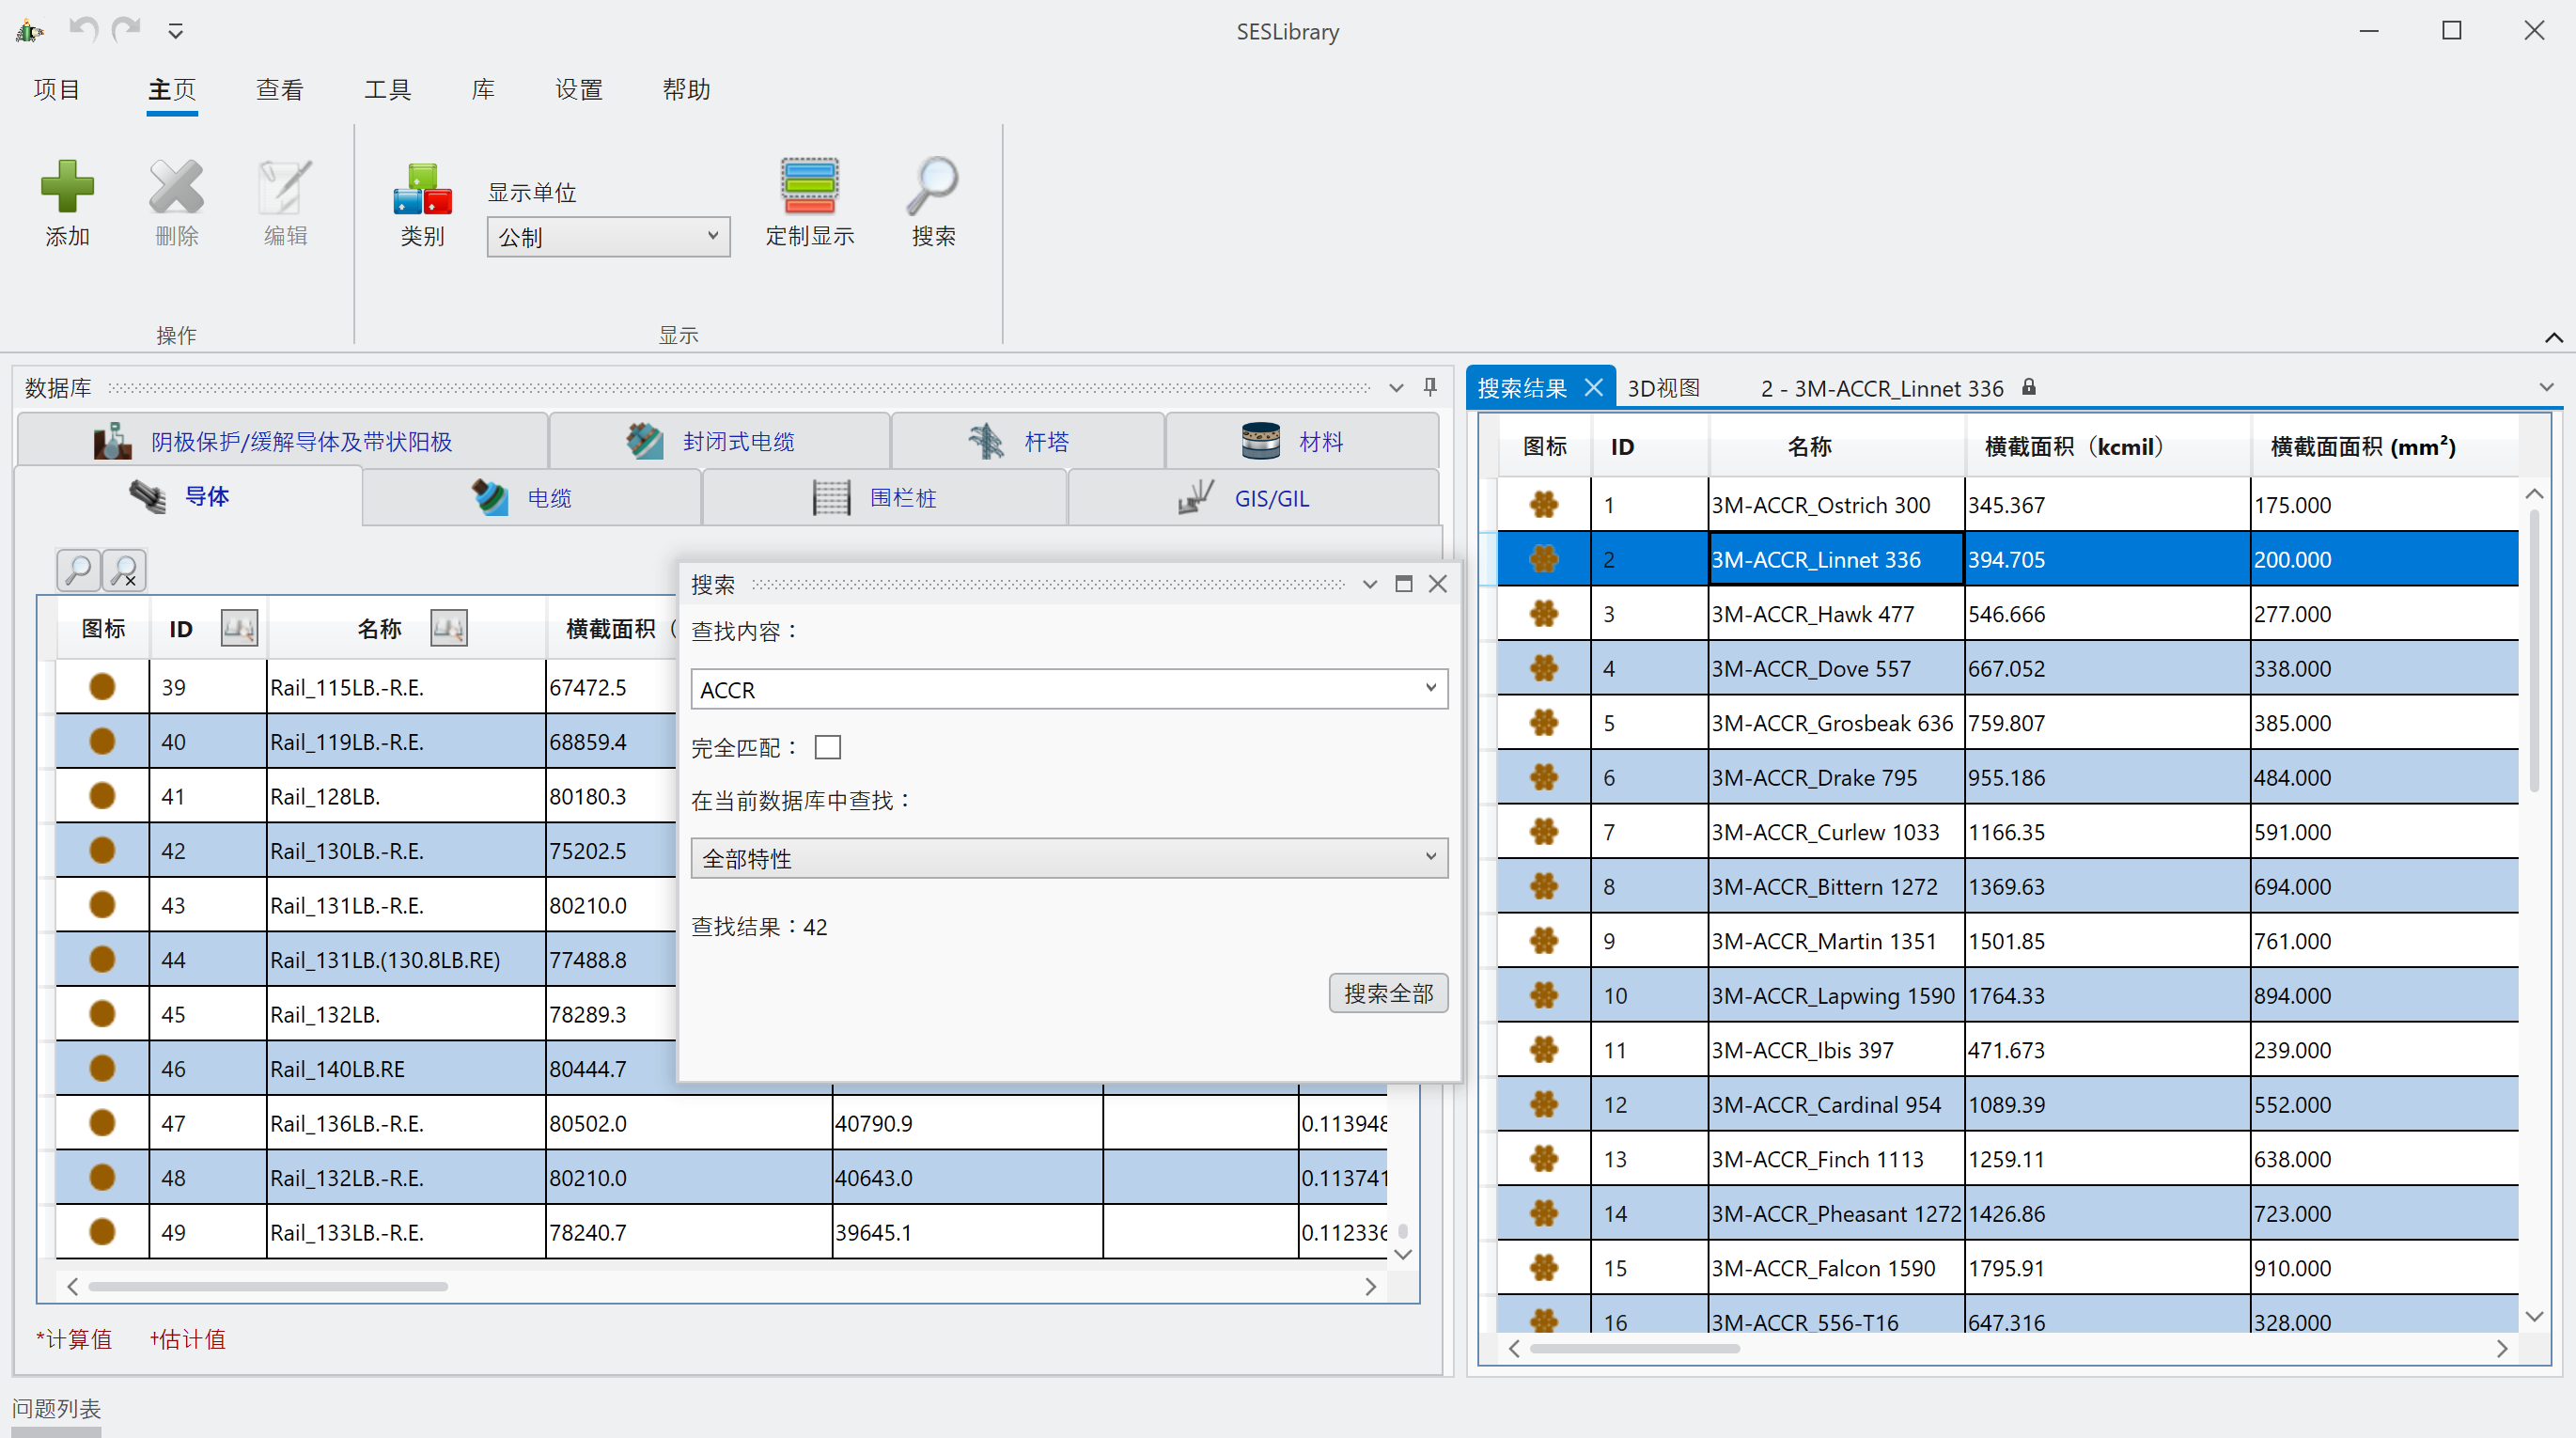This screenshot has height=1438, width=2576.
Task: Open the 问题列表 panel
Action: coord(56,1408)
